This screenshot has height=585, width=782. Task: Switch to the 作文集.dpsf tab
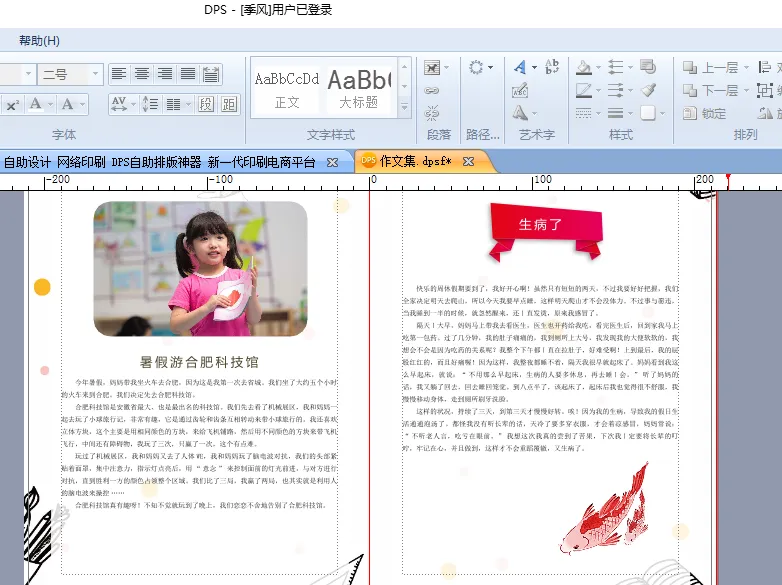tap(415, 162)
